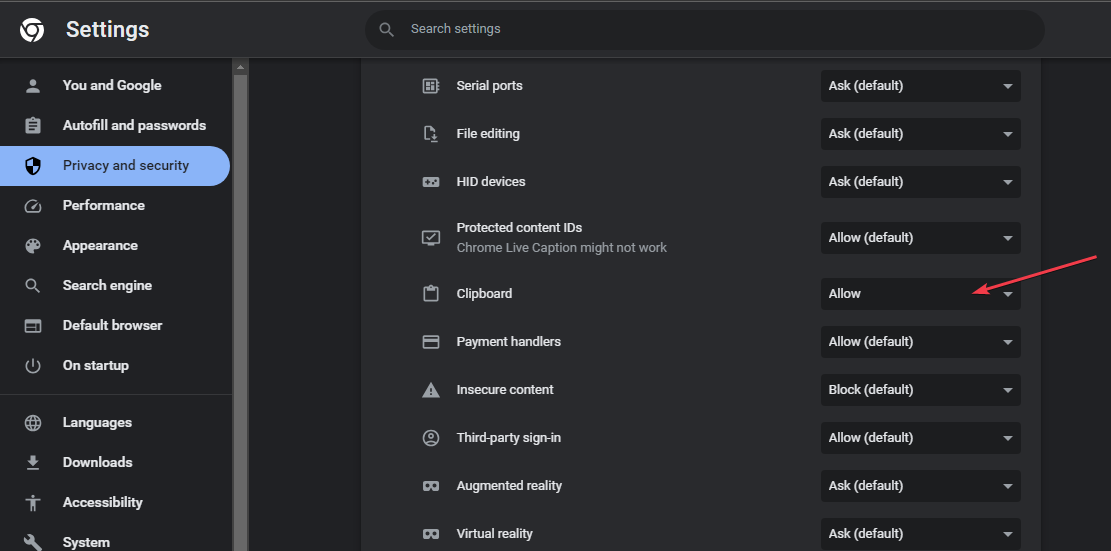
Task: Click the Payment handlers card icon
Action: pyautogui.click(x=431, y=341)
